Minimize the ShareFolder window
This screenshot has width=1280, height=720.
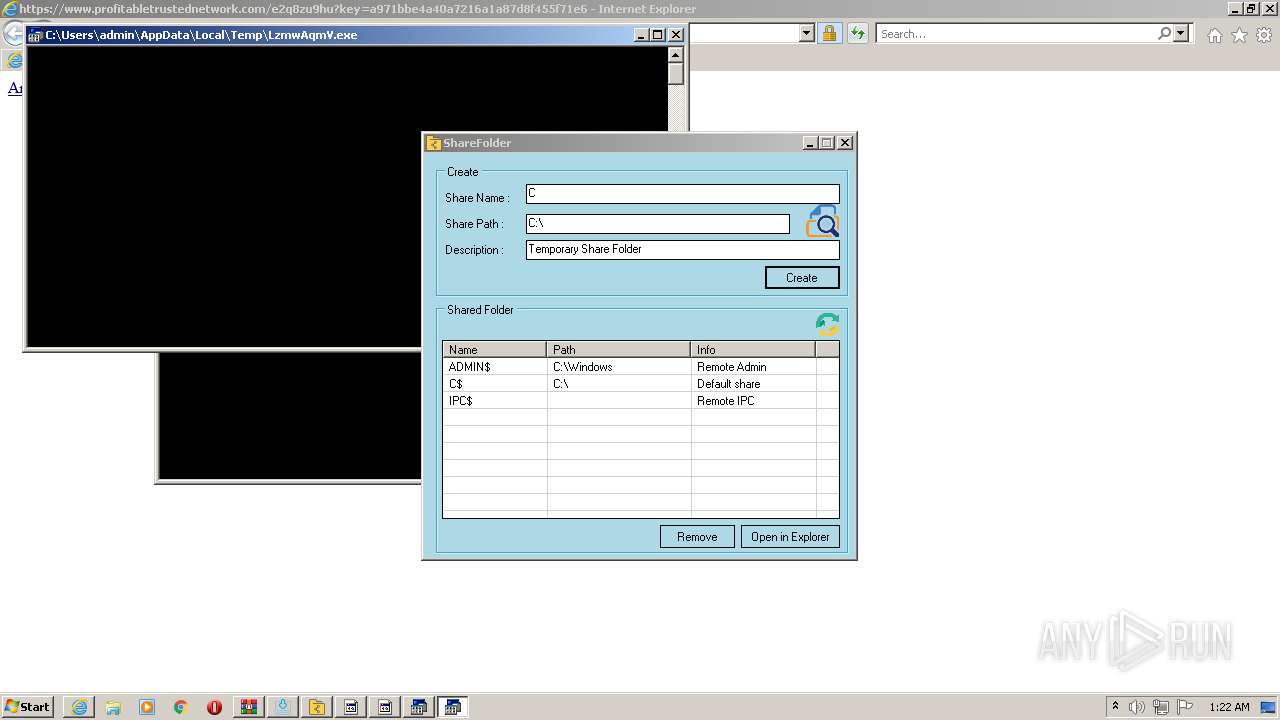pos(810,143)
